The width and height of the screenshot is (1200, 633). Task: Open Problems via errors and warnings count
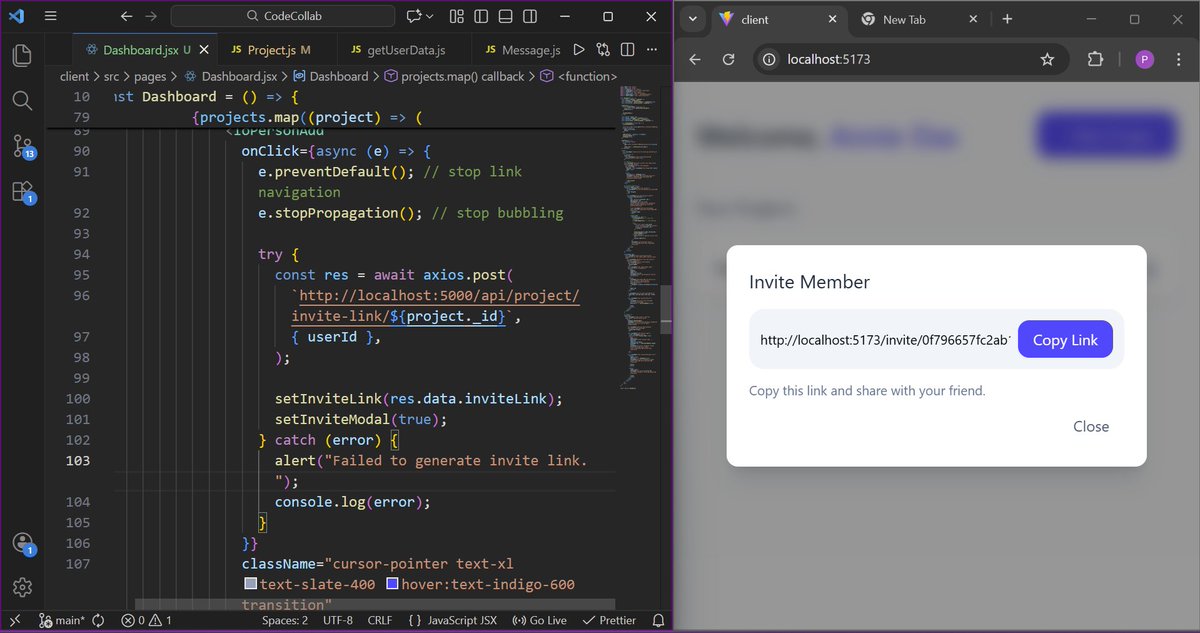146,620
